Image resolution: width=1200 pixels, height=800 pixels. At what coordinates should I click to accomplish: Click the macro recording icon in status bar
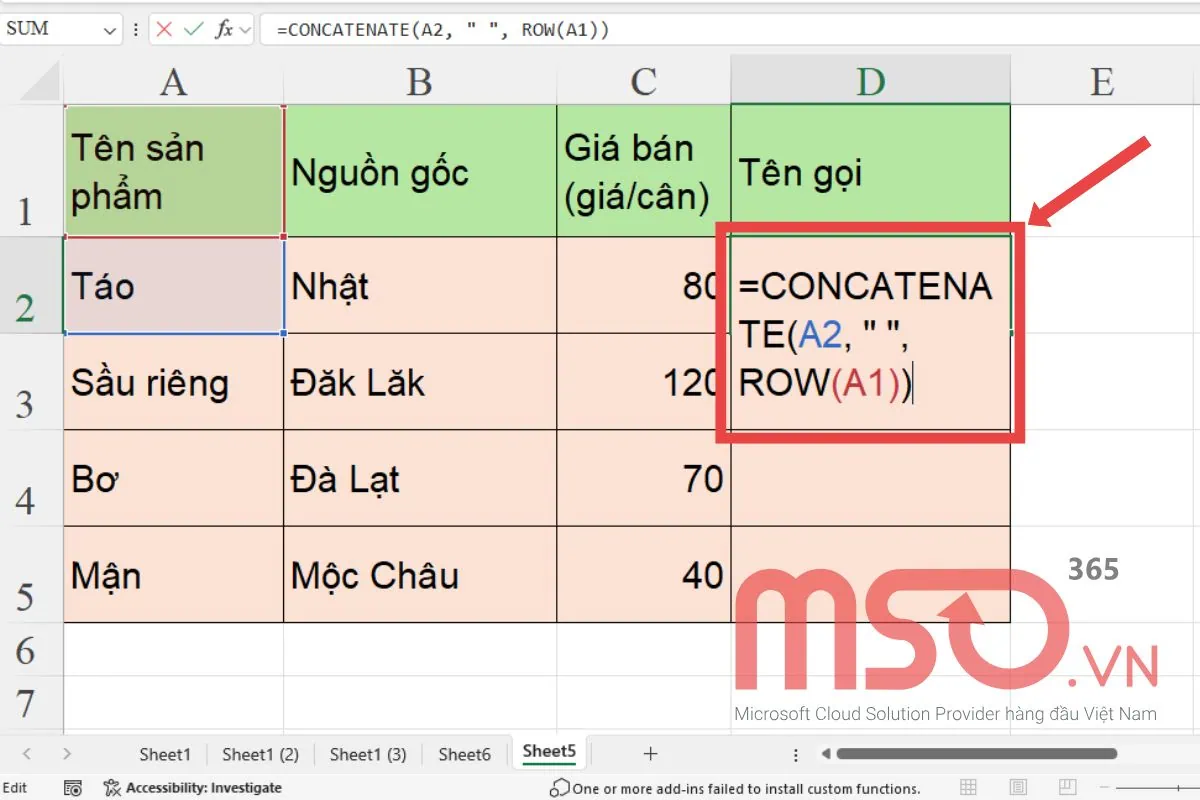coord(72,788)
